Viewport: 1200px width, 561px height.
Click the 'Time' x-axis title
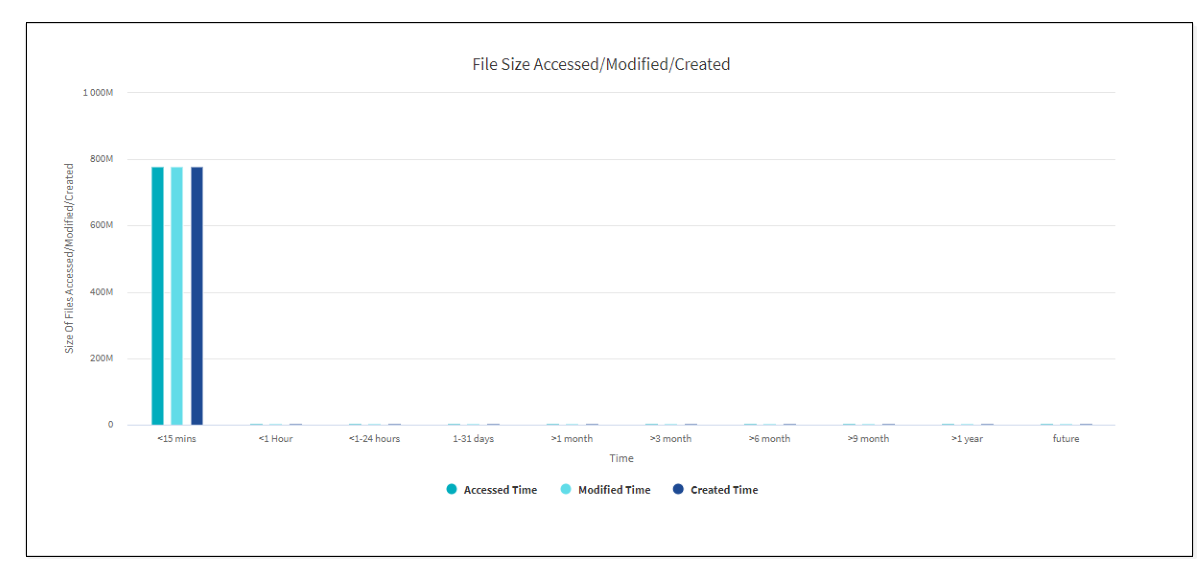tap(621, 458)
